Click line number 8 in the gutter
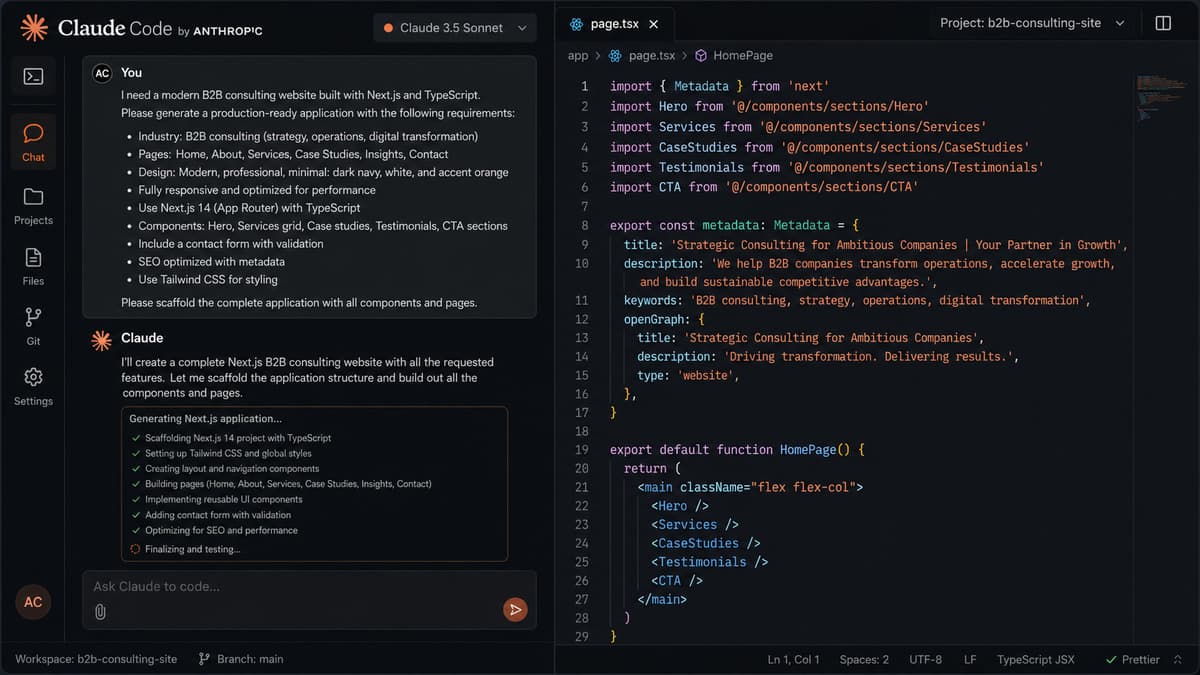 pos(585,226)
